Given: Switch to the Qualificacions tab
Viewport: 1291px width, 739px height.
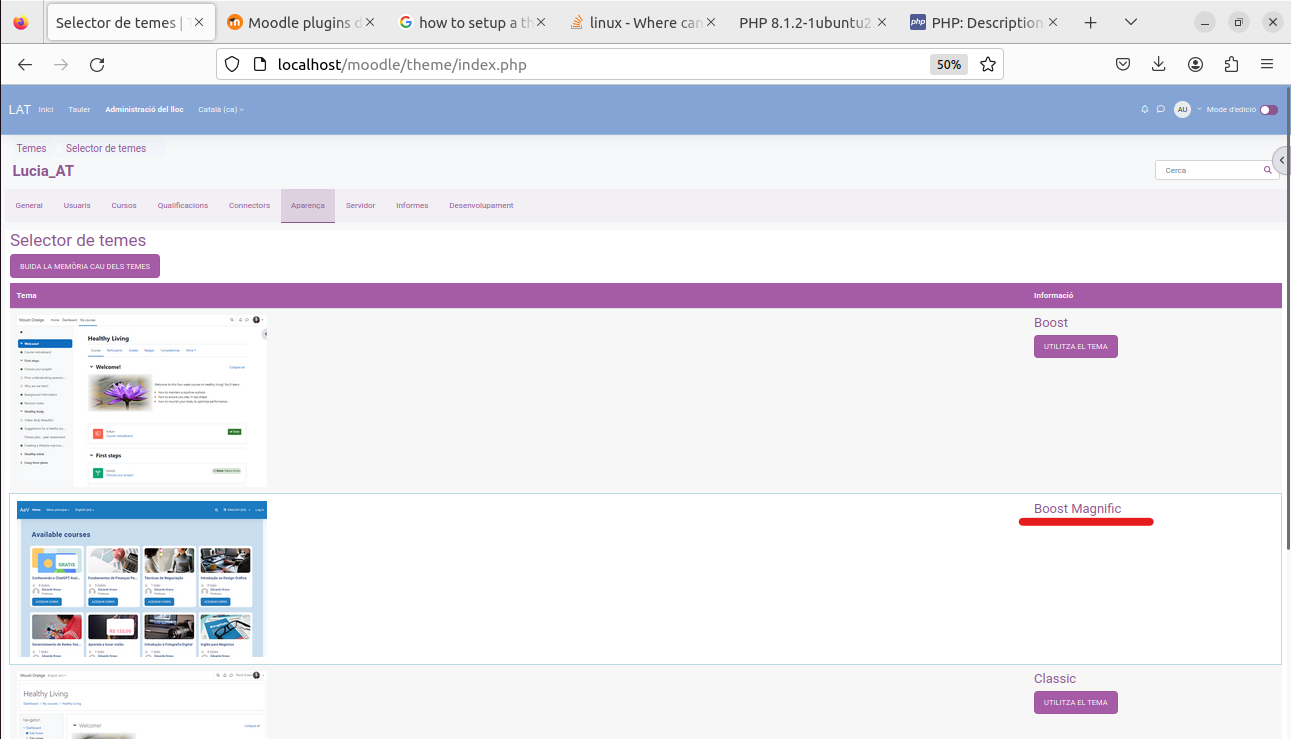Looking at the screenshot, I should point(182,205).
